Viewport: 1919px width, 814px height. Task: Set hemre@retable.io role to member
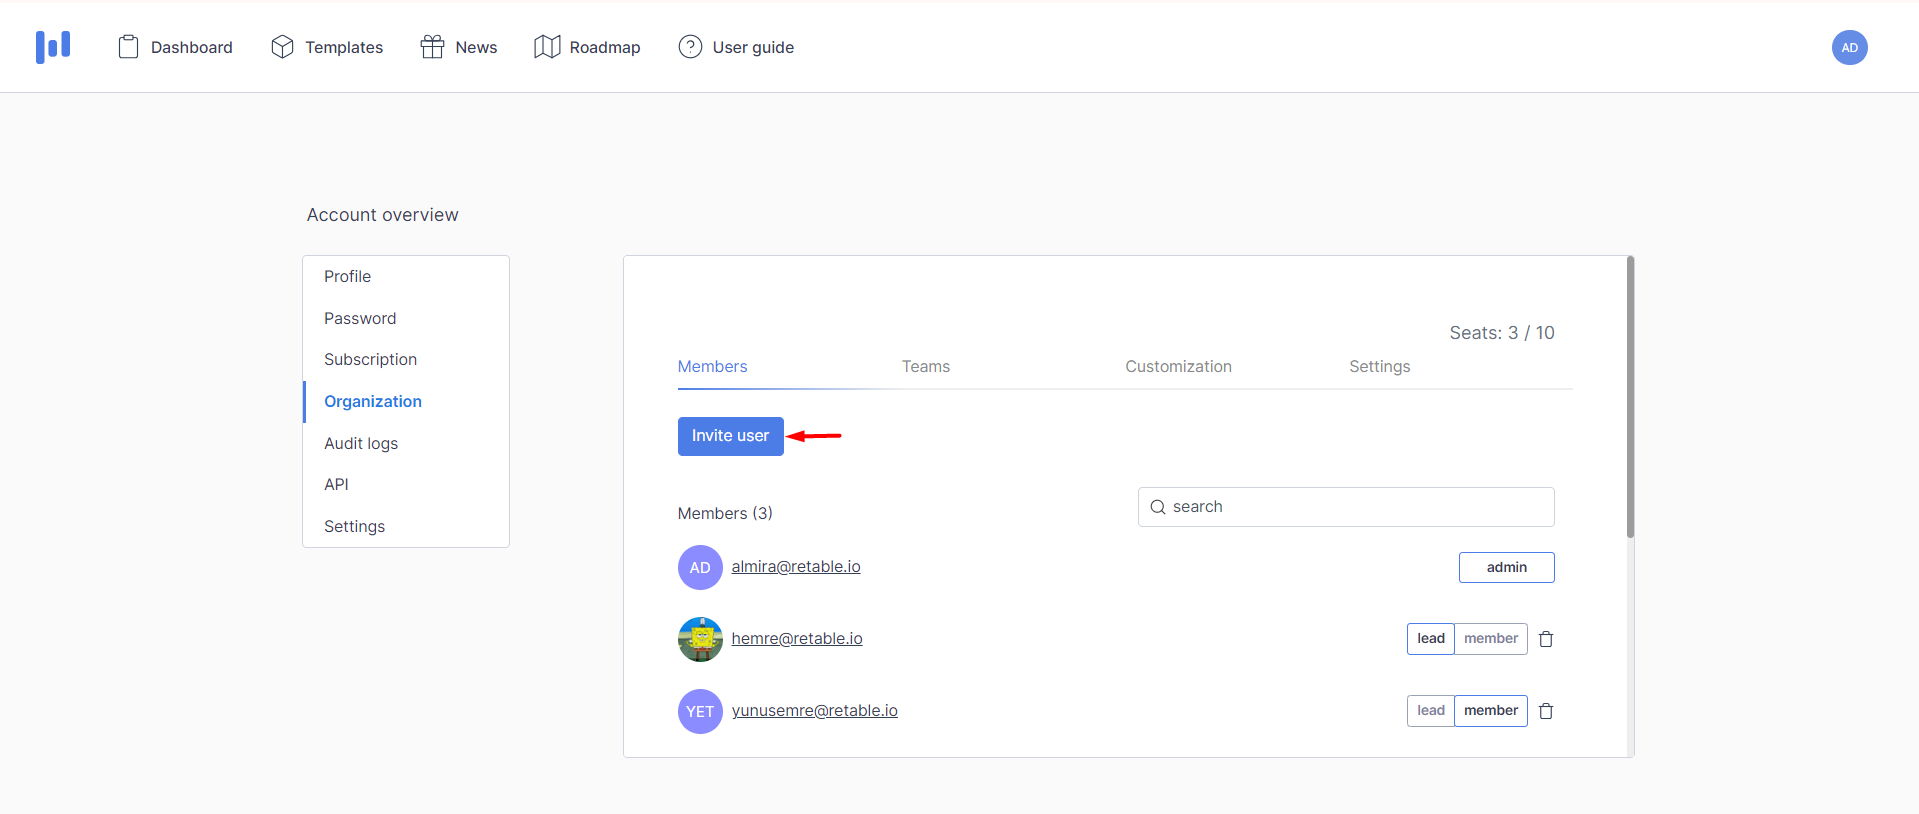[1490, 639]
